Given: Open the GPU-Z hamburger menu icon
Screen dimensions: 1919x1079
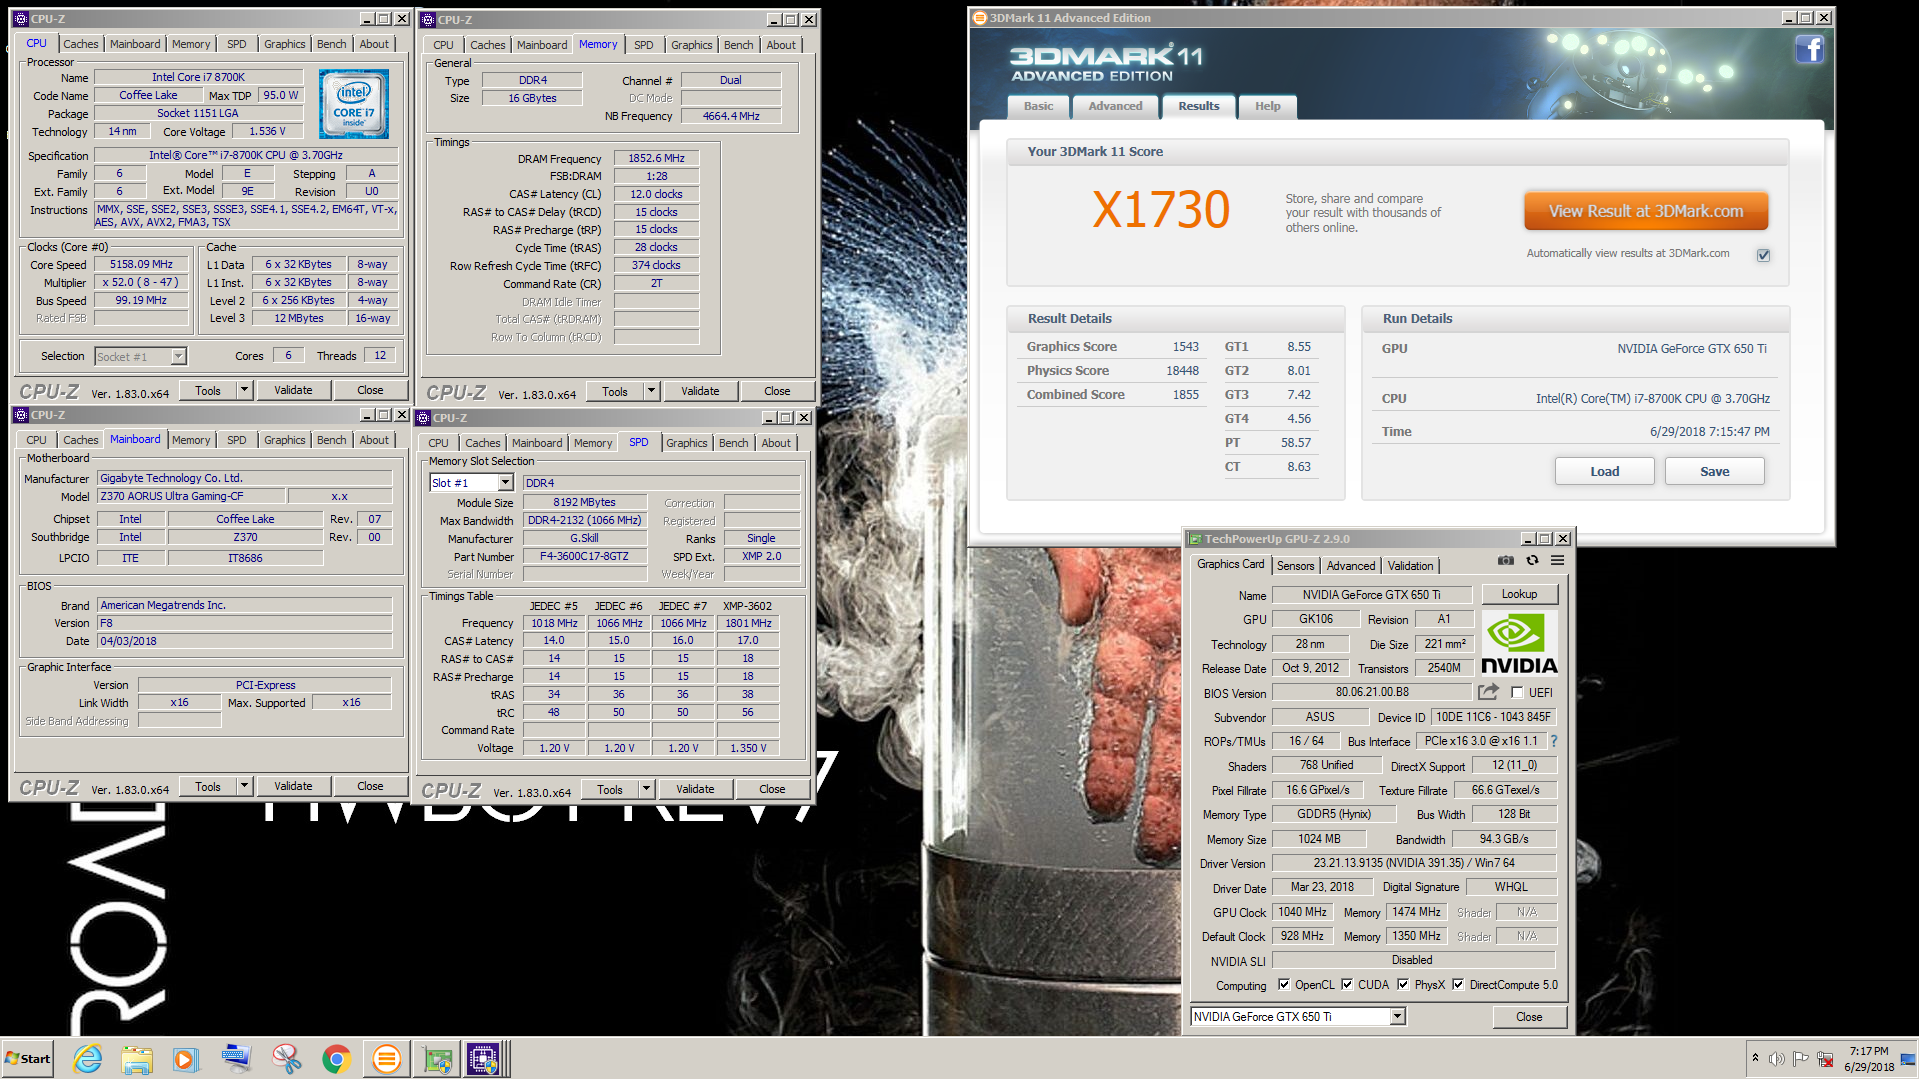Looking at the screenshot, I should pos(1557,561).
